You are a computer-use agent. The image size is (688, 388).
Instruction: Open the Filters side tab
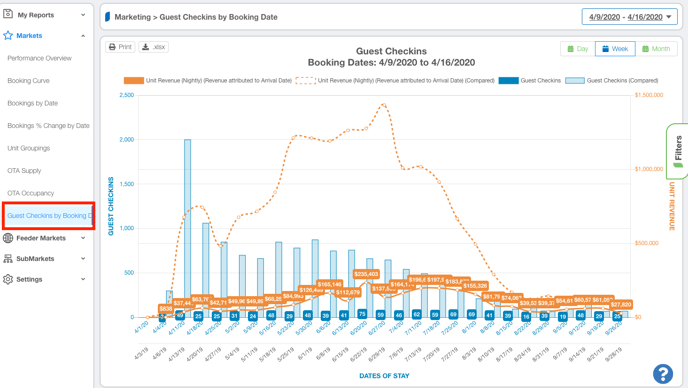677,151
